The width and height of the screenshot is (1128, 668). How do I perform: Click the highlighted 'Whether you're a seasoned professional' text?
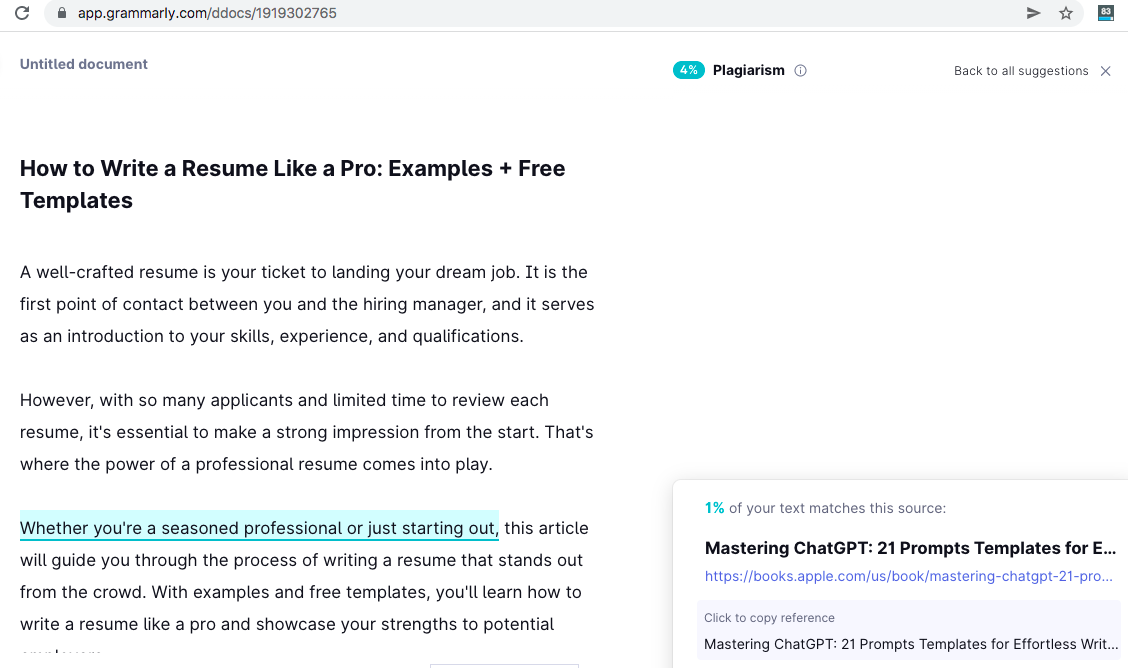[258, 528]
